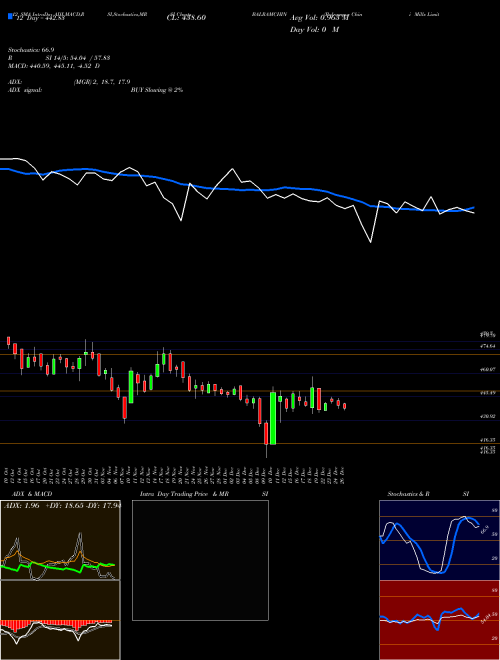The height and width of the screenshot is (660, 500).
Task: Click the ADX +DY -DY readout header
Action: point(62,505)
